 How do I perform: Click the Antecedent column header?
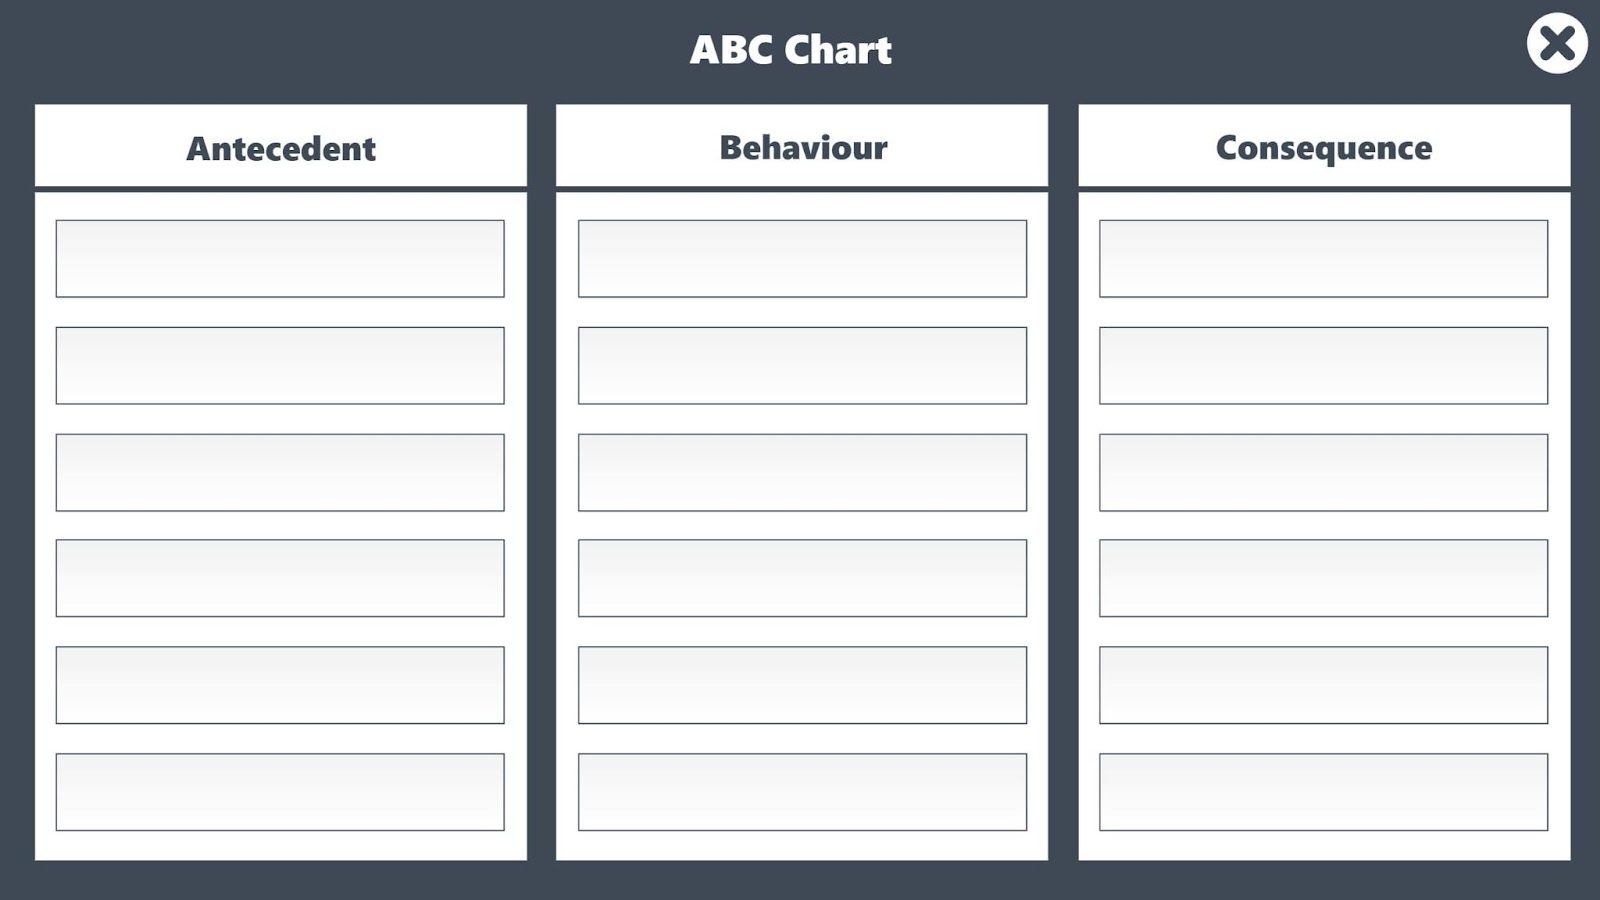(280, 147)
